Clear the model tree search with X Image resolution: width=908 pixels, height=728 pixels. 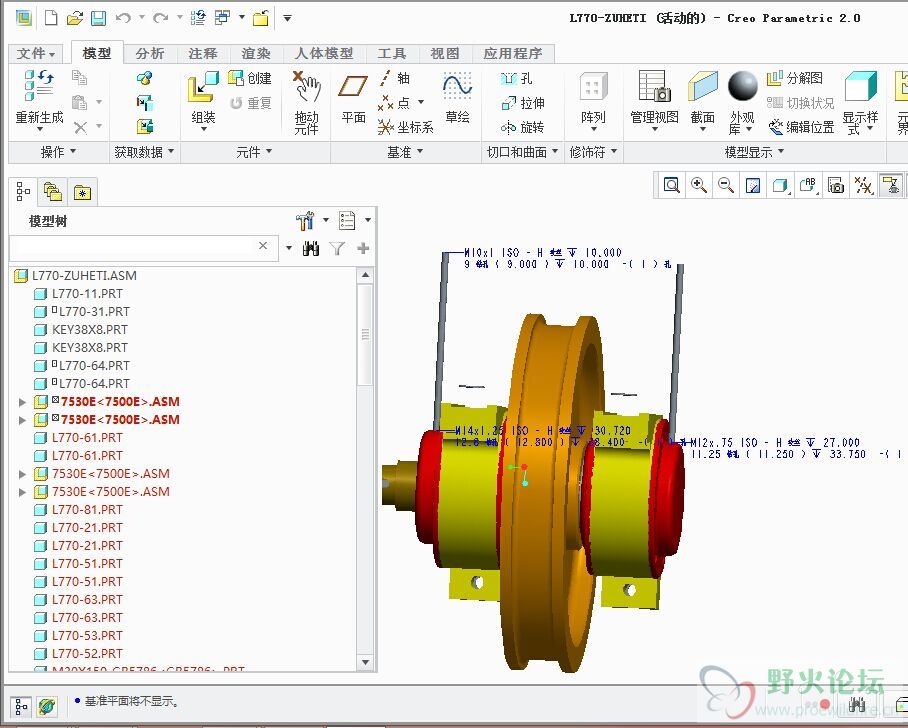point(263,246)
